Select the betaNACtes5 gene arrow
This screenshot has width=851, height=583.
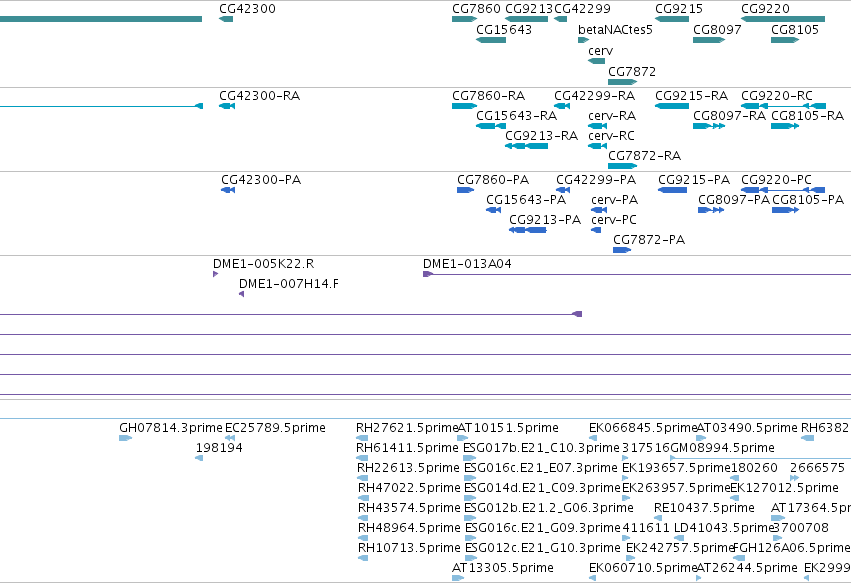pos(583,40)
